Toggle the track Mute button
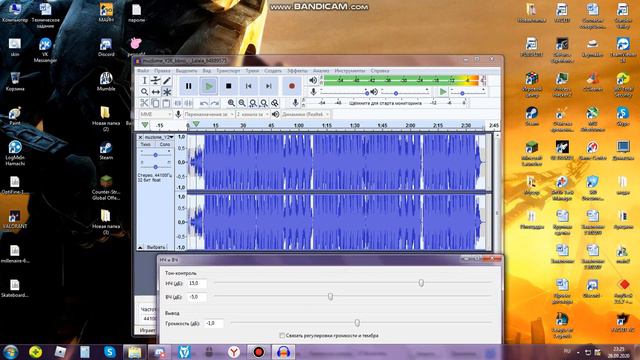The image size is (640, 360). click(x=146, y=144)
